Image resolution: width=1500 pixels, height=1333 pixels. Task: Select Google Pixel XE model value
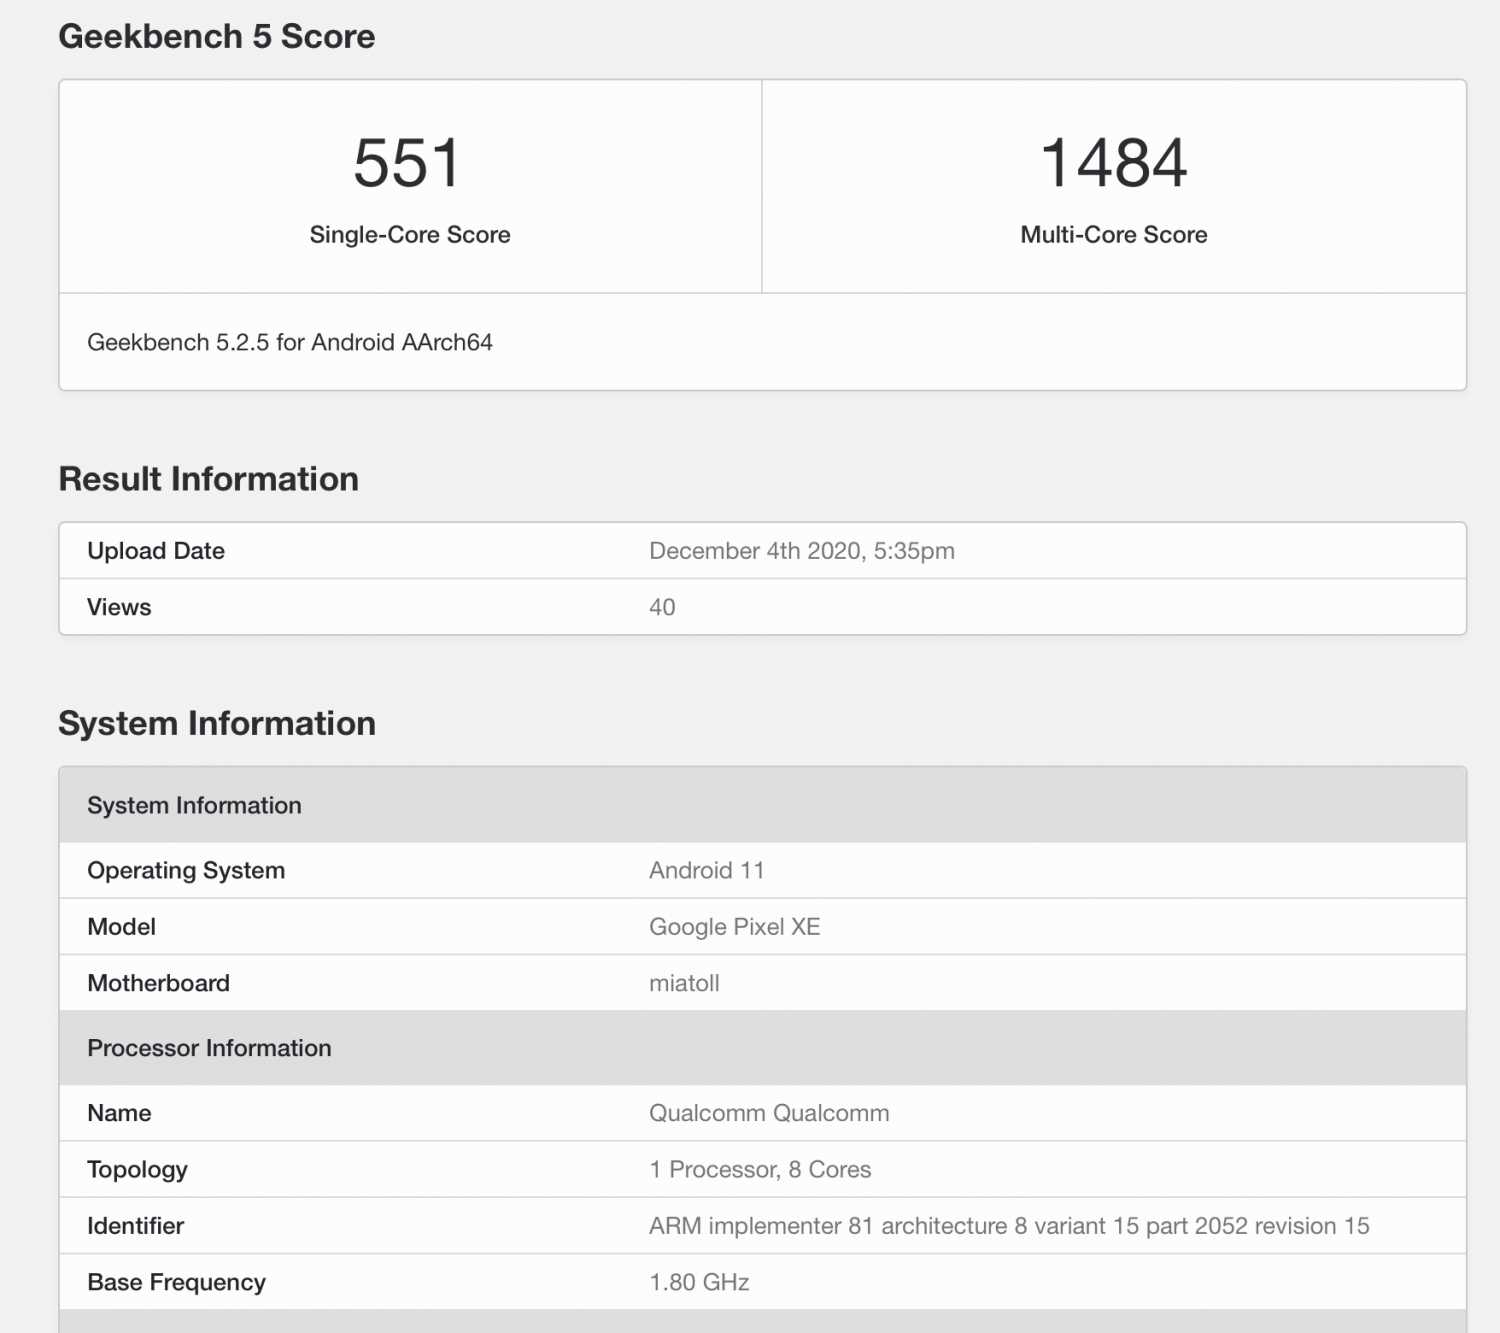tap(735, 927)
